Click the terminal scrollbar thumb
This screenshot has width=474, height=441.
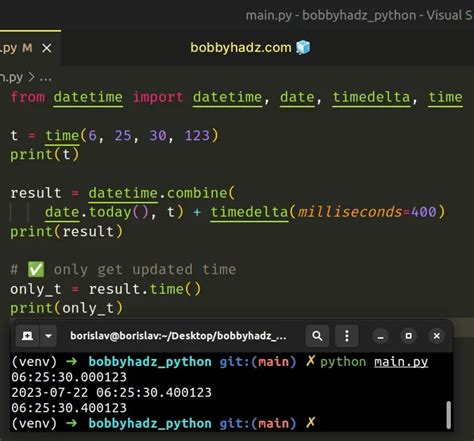[448, 415]
